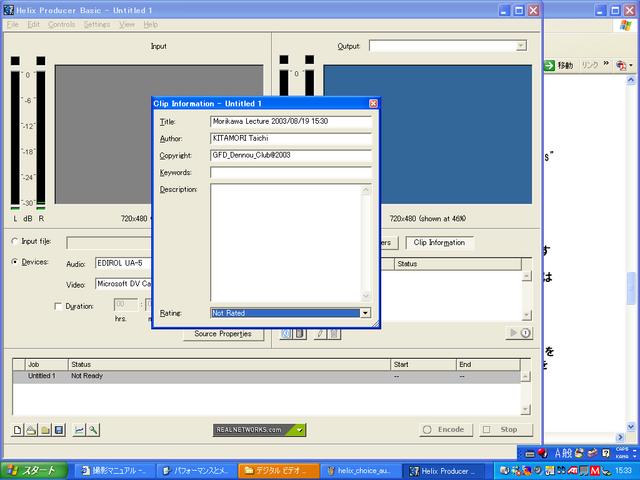The height and width of the screenshot is (480, 640).
Task: Click the New Job icon in bottom toolbar
Action: coord(18,430)
